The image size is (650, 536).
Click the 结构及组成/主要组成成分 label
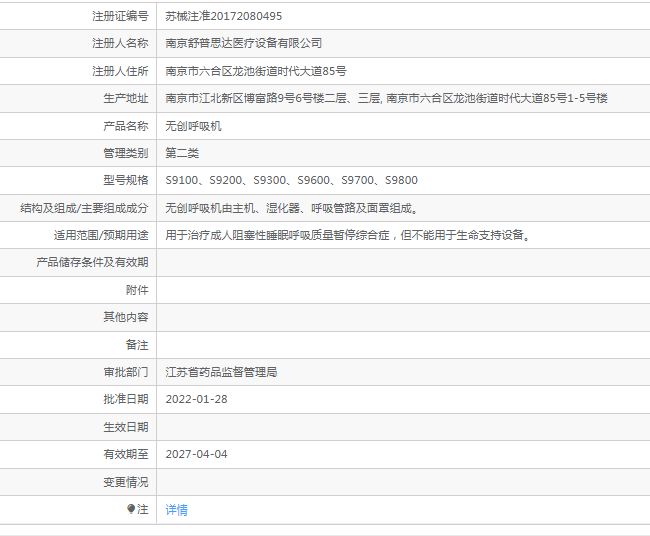84,208
